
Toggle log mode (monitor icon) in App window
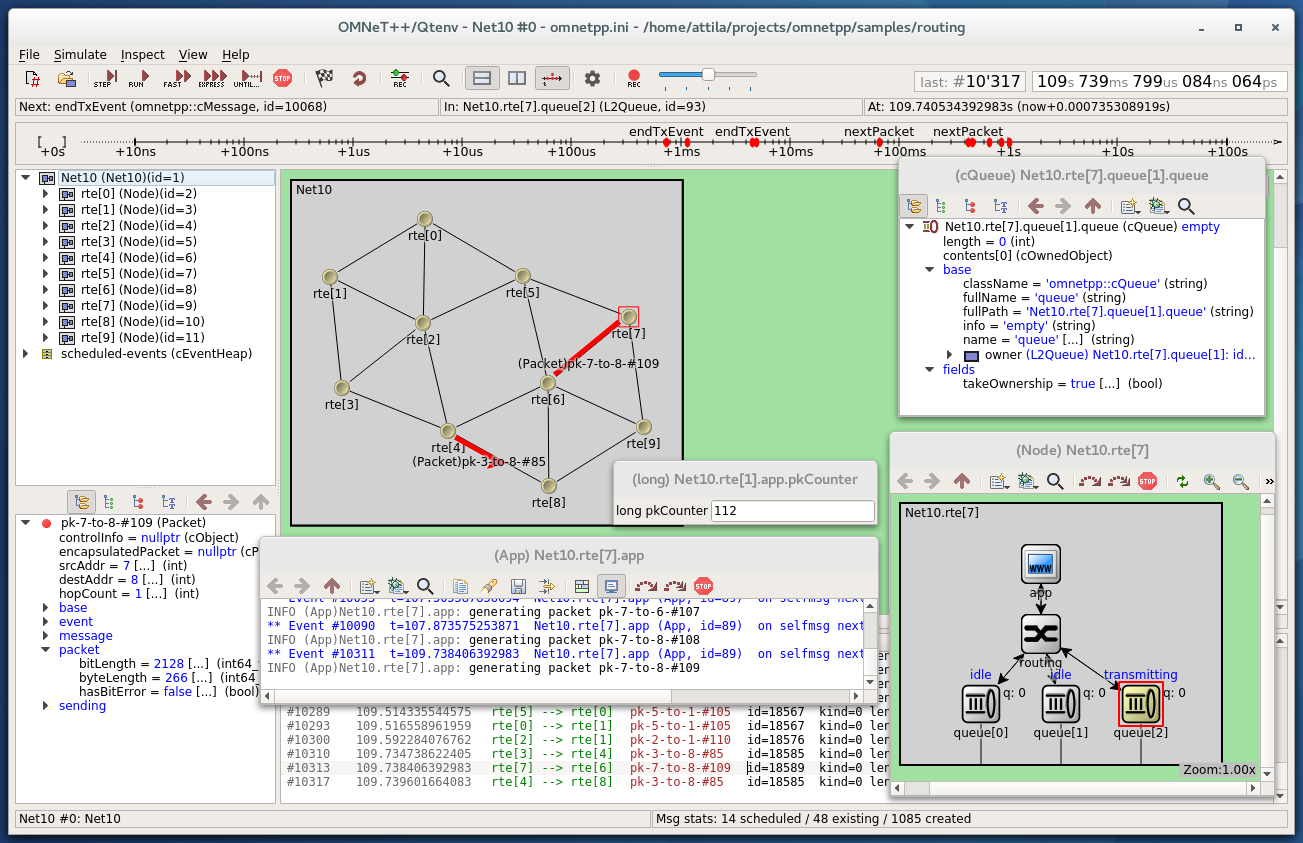coord(611,586)
